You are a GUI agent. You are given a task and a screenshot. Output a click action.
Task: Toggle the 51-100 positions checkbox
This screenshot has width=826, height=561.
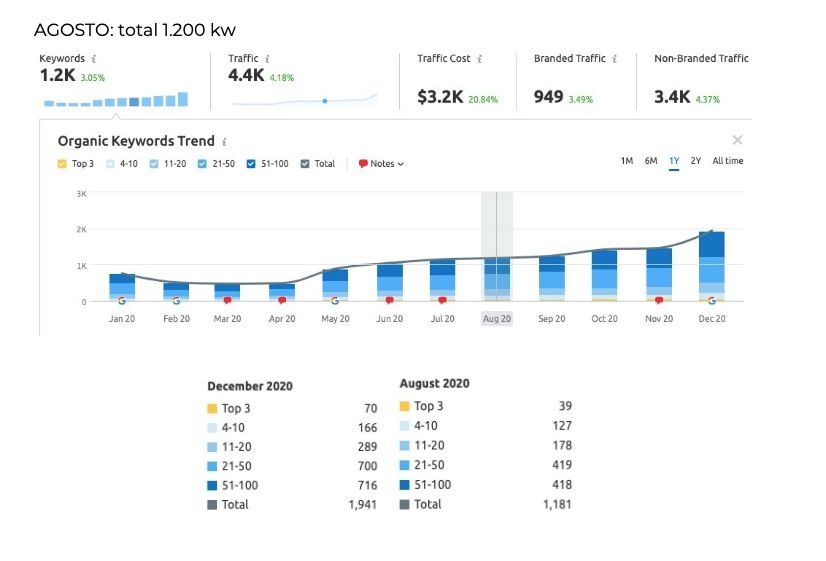[x=251, y=164]
